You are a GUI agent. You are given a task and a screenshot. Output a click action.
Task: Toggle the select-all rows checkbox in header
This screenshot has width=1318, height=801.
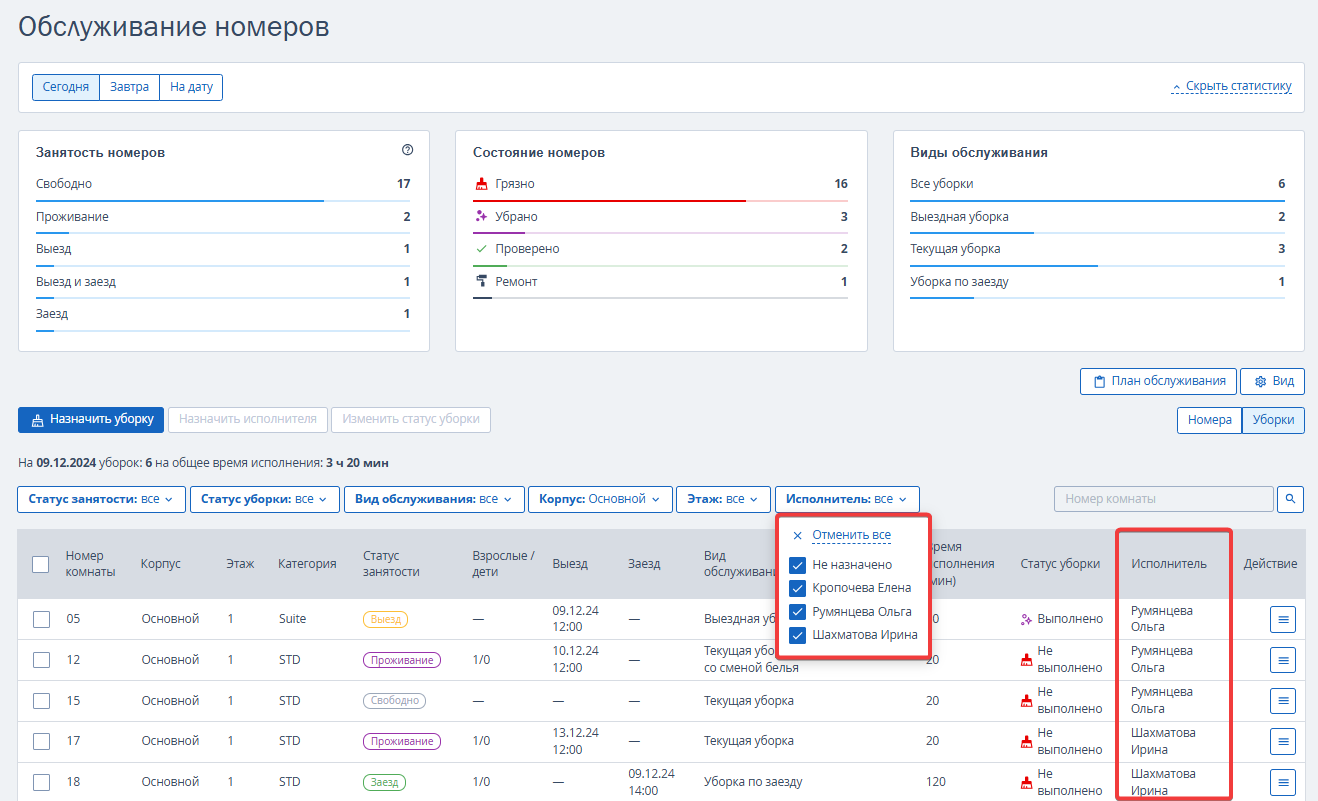pos(41,564)
